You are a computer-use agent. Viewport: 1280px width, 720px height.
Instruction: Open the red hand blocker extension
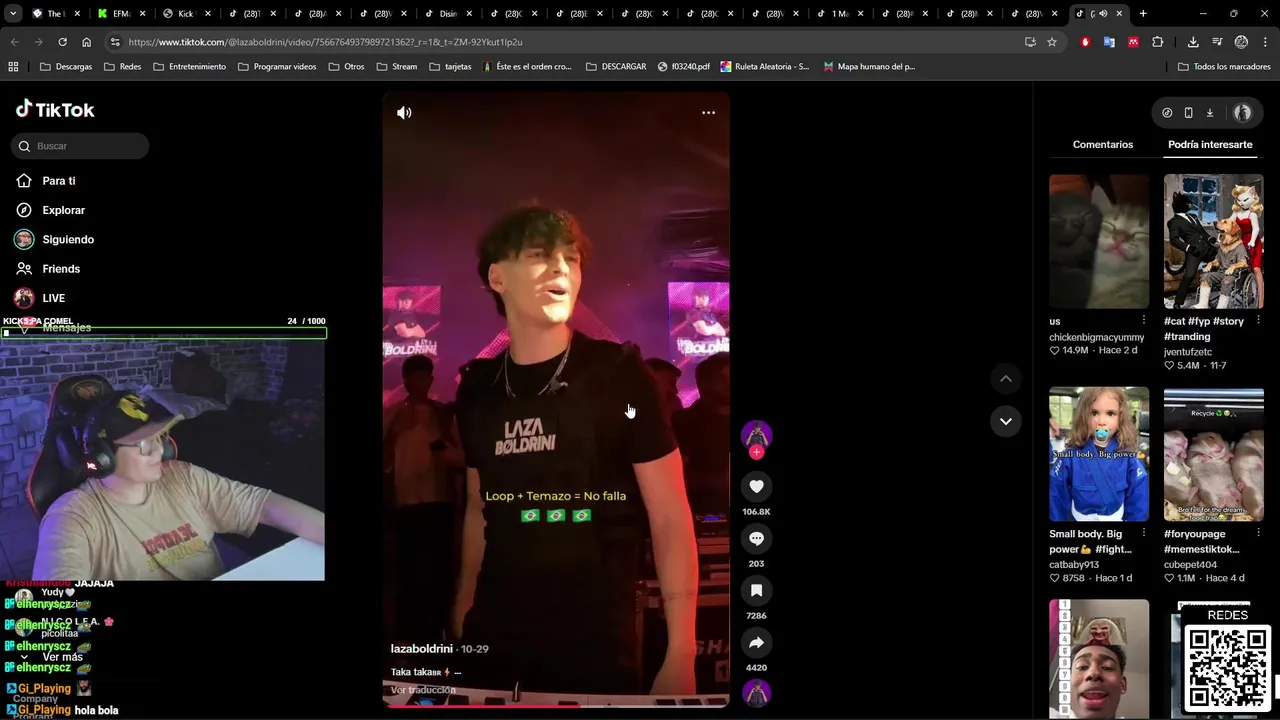[x=1085, y=42]
